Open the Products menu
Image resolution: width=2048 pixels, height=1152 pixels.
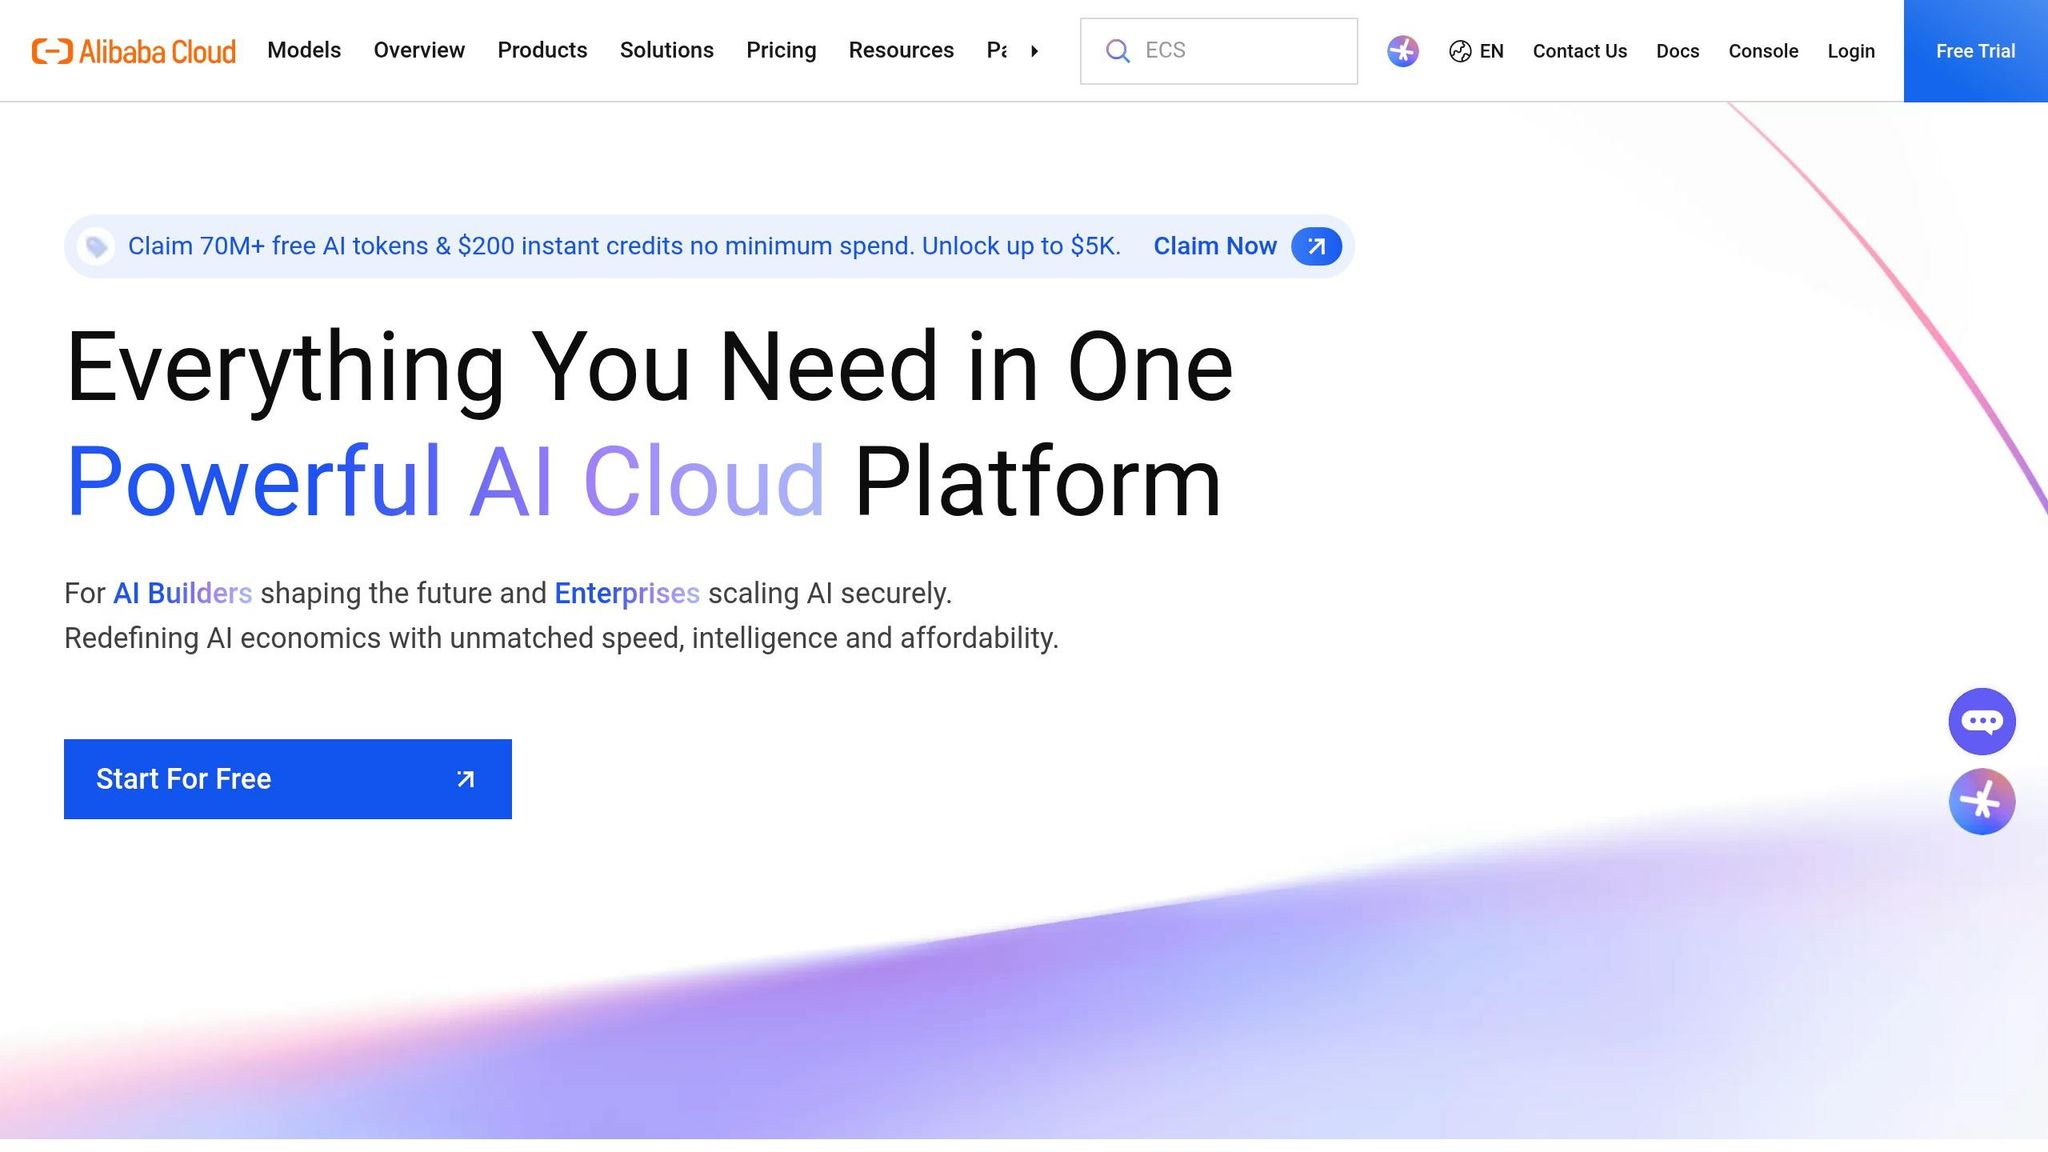pos(542,50)
